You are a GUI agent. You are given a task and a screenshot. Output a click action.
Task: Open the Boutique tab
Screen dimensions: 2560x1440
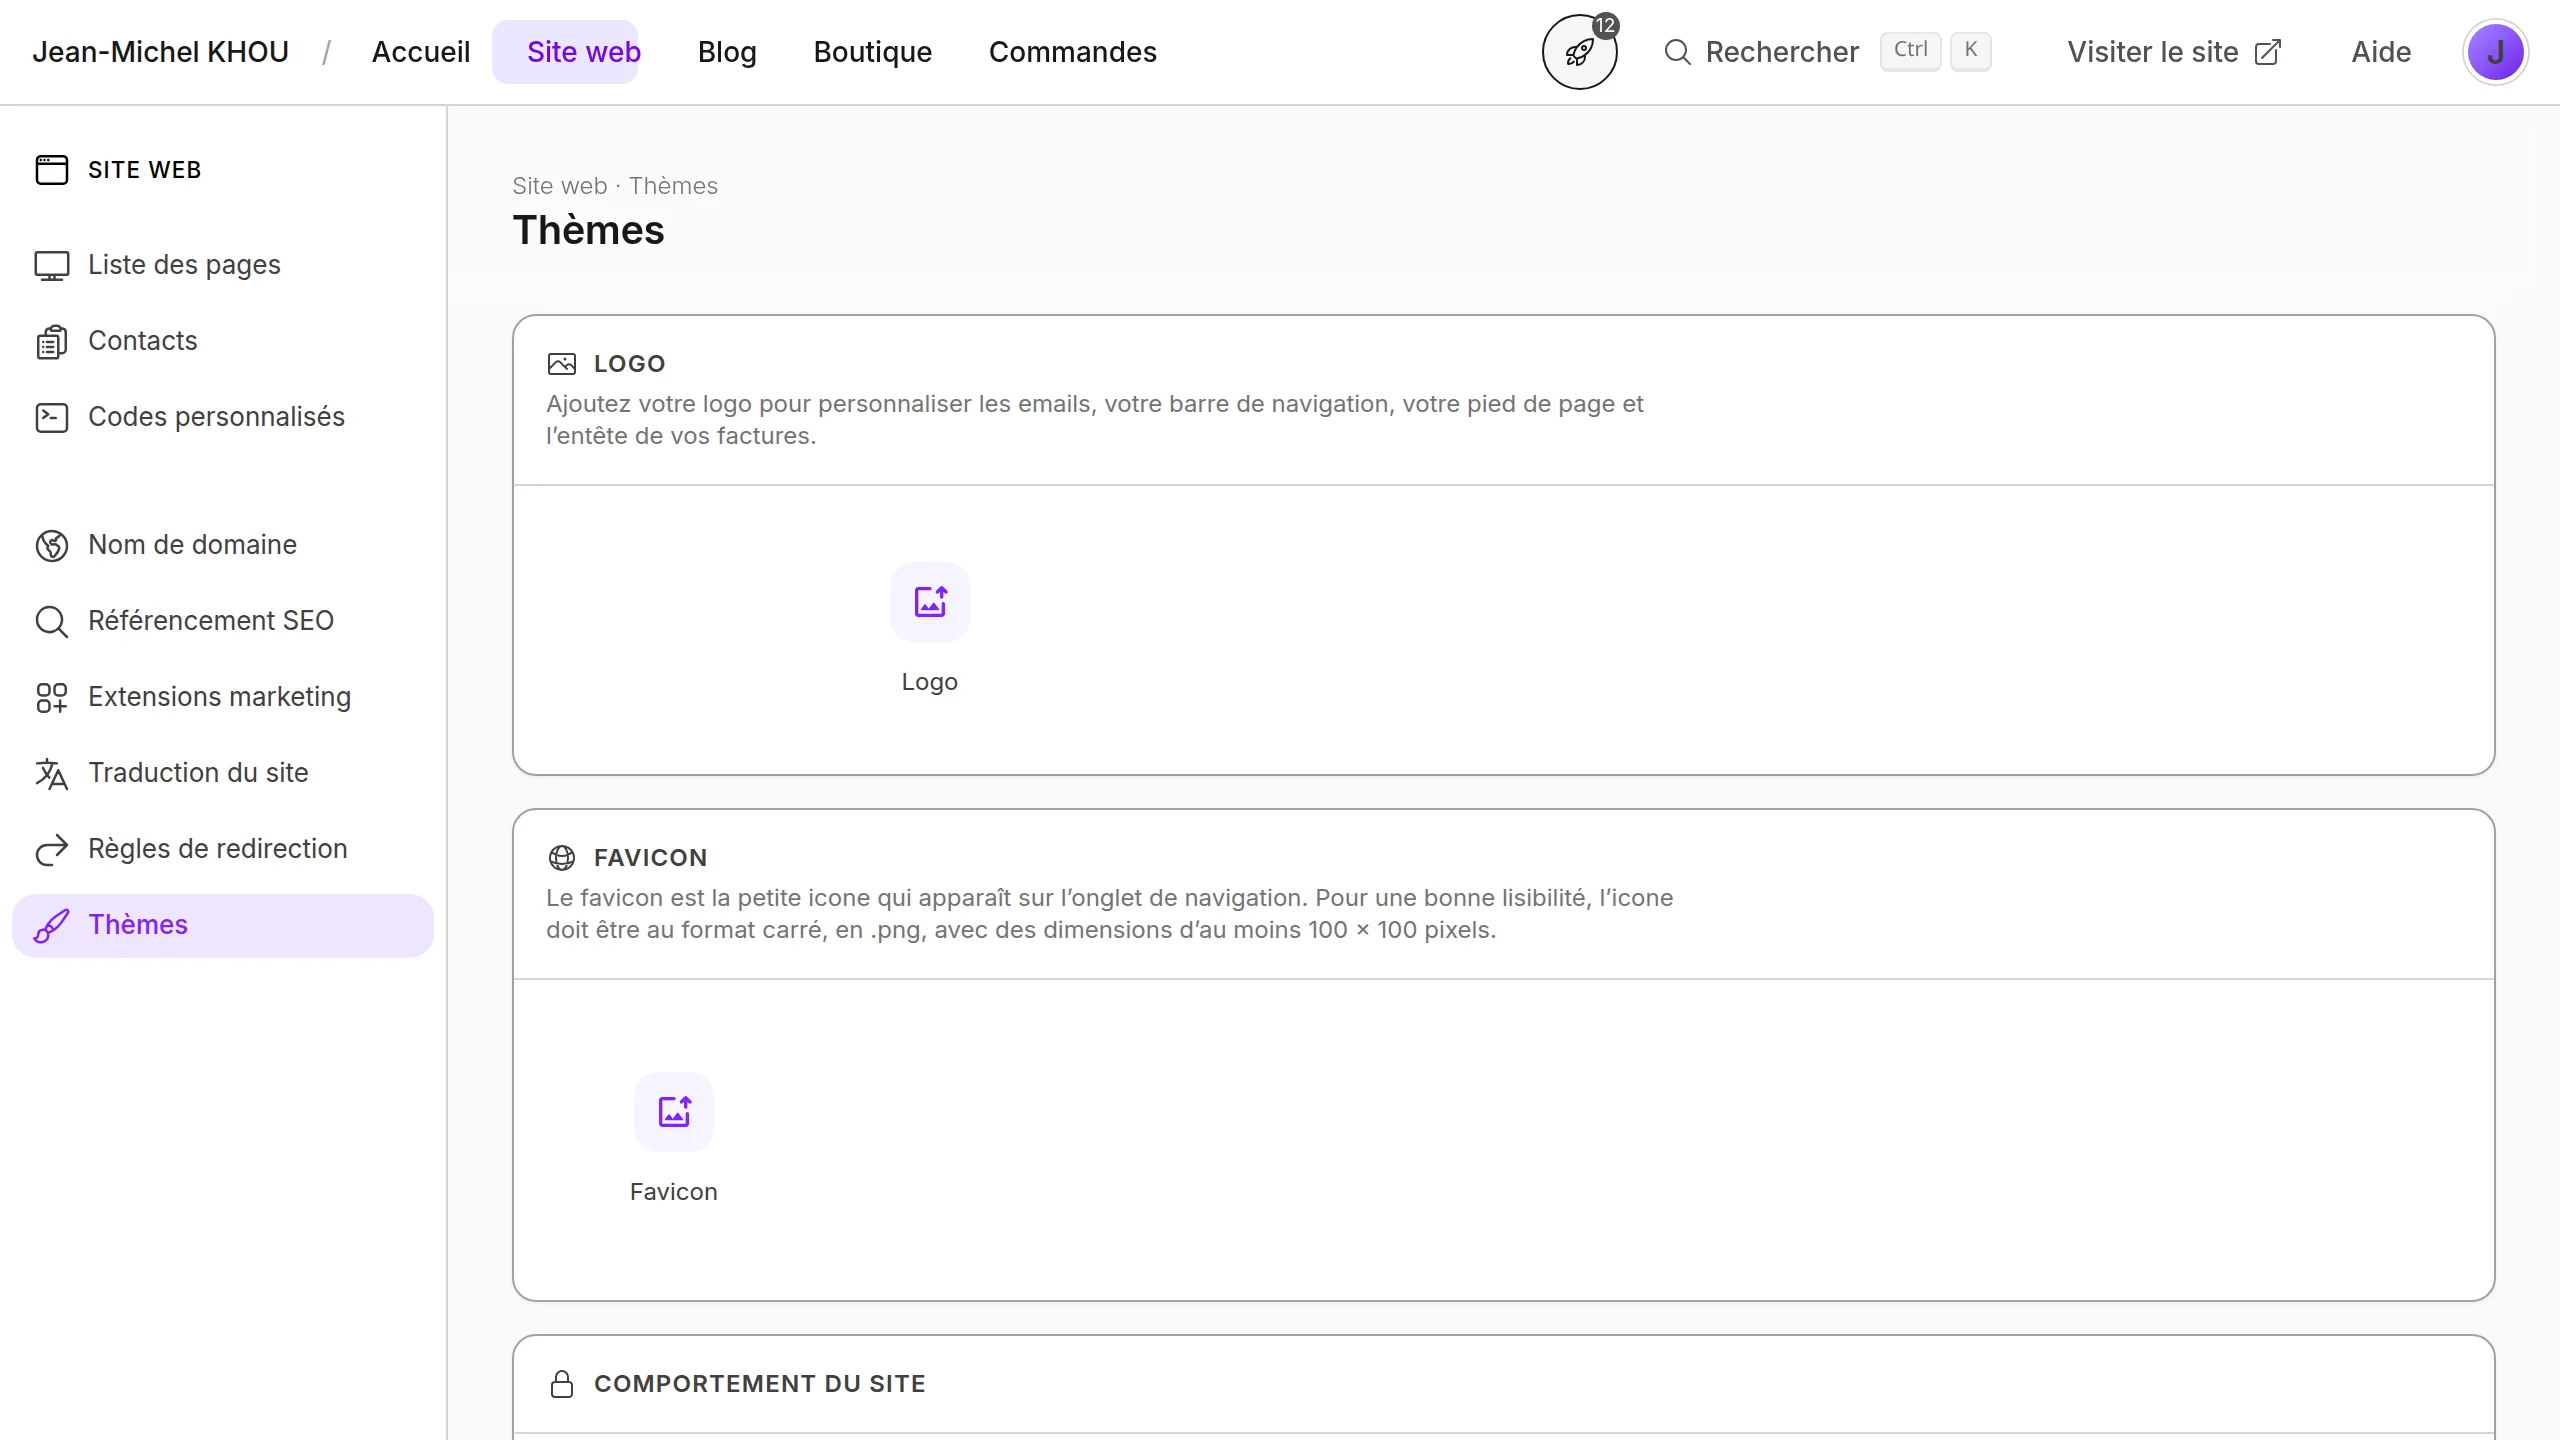pos(872,52)
